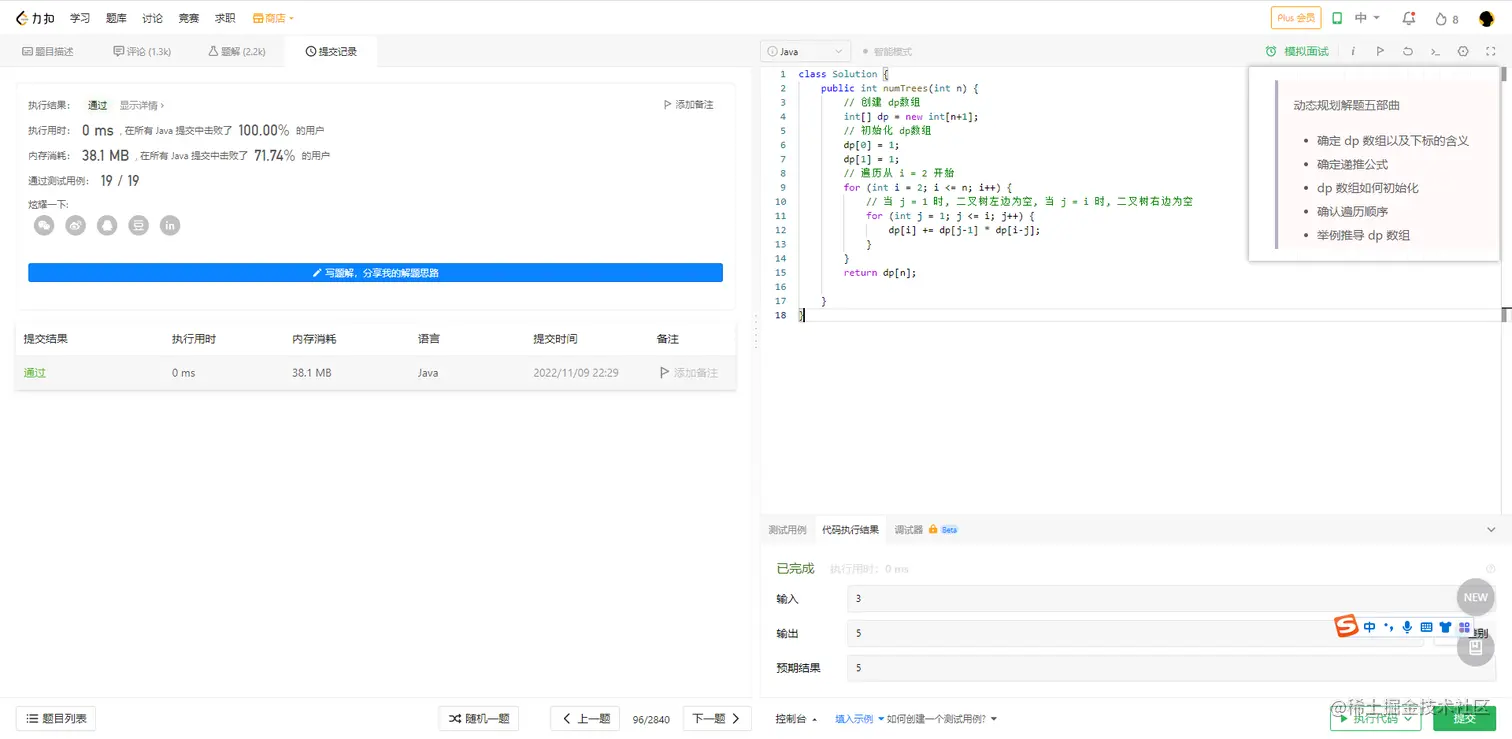Click the floating notebook button
Image resolution: width=1512 pixels, height=739 pixels.
[1476, 647]
